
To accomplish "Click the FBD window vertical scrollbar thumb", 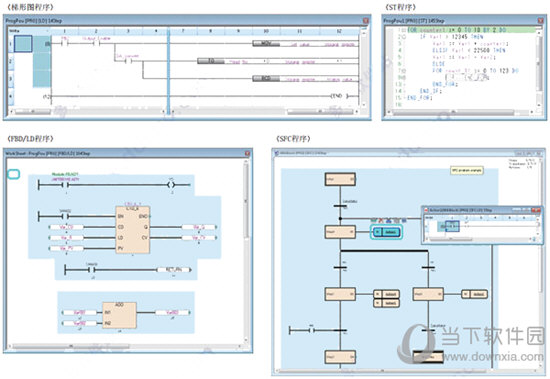I will (246, 200).
